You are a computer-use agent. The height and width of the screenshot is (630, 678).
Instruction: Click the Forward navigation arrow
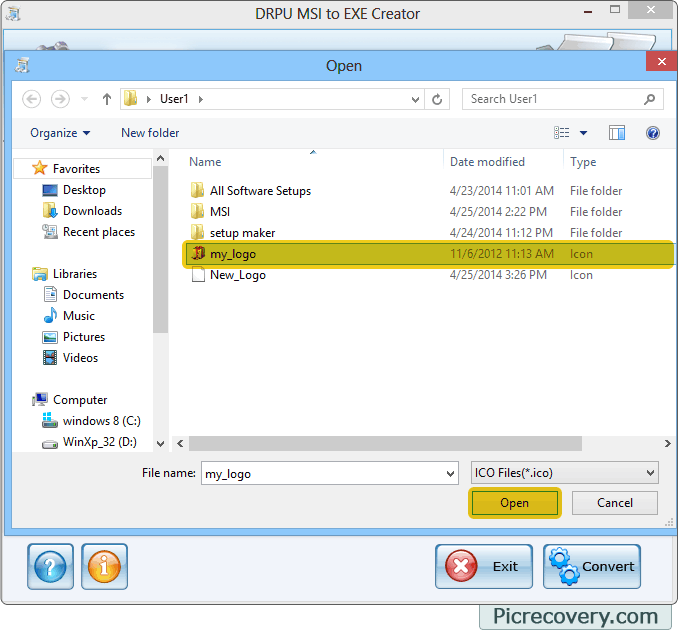[x=60, y=99]
